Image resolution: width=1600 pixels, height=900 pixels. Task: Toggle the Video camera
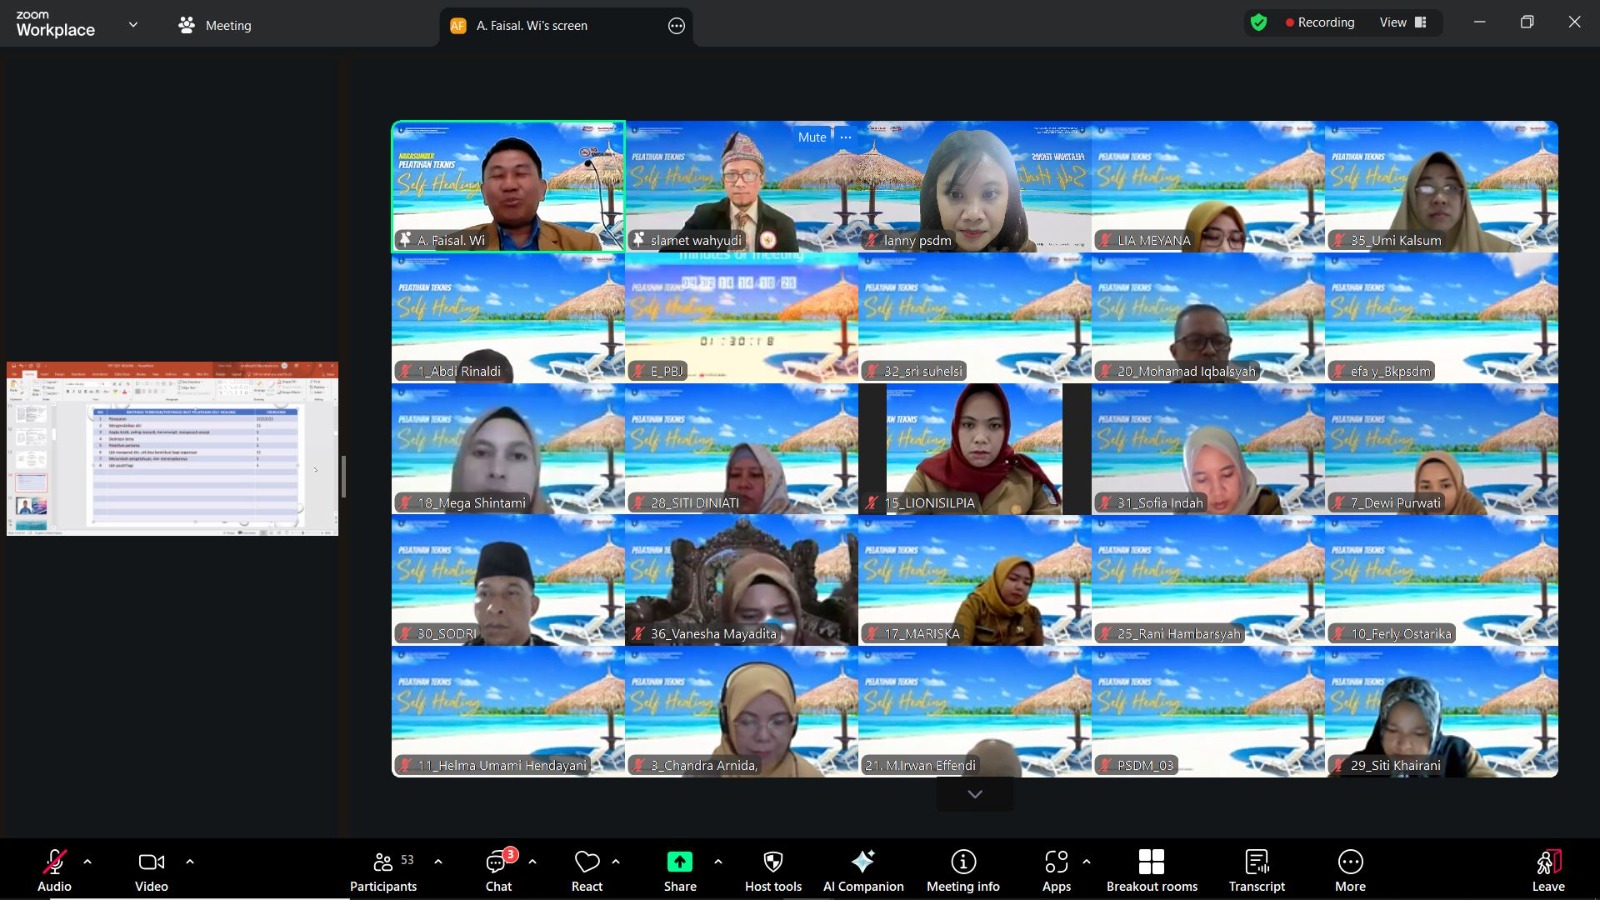pyautogui.click(x=151, y=870)
